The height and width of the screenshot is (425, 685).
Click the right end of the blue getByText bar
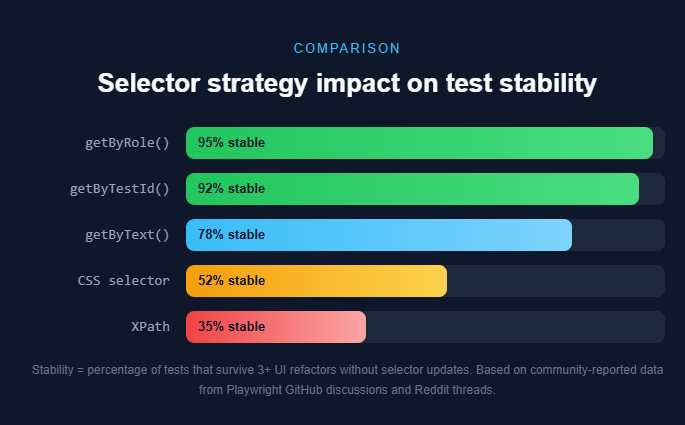tap(565, 235)
